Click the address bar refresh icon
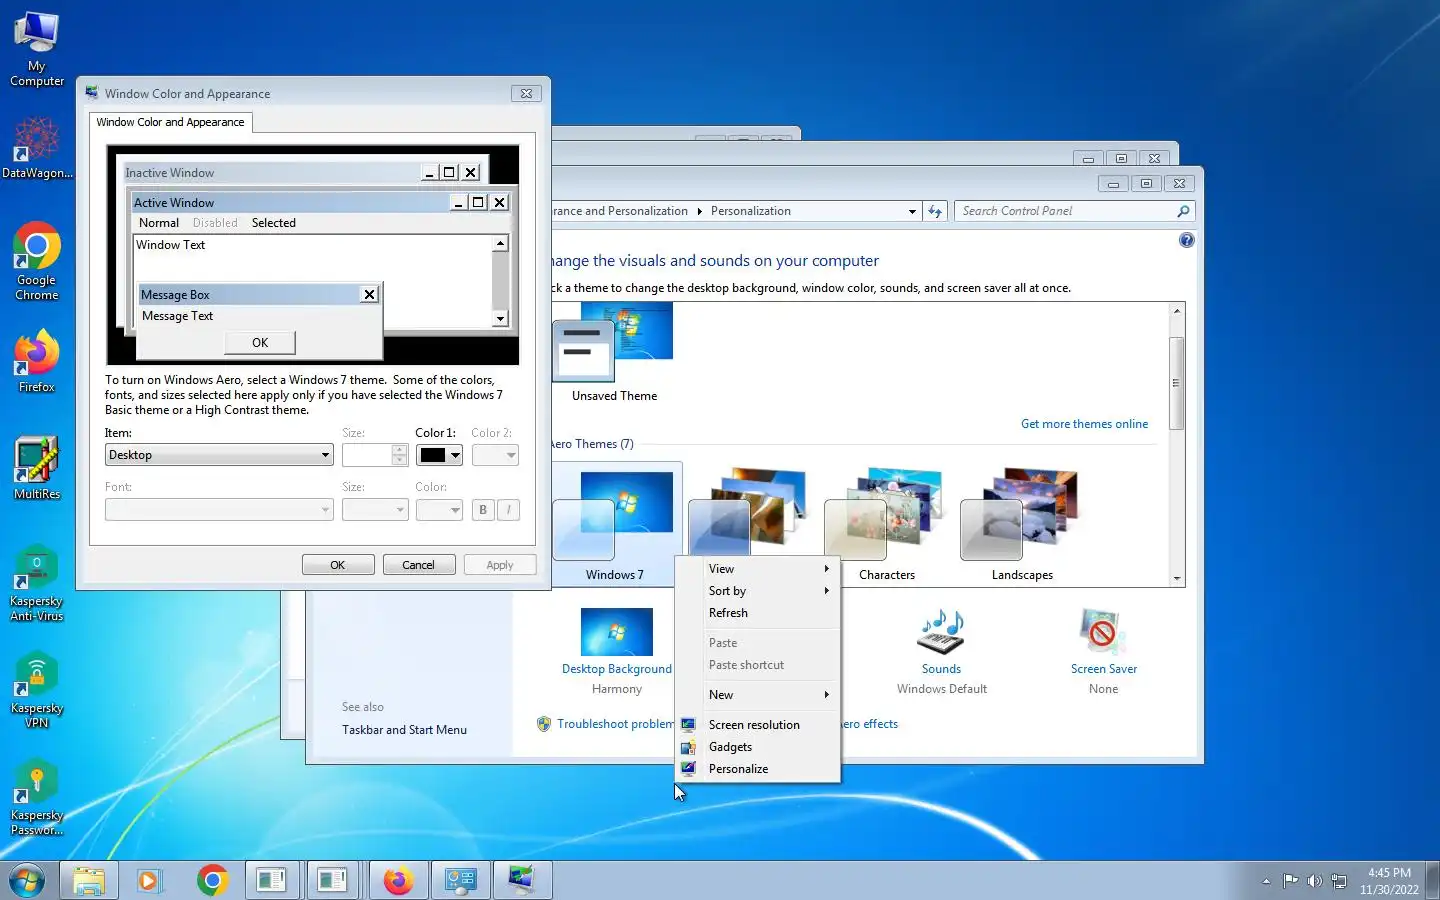 pos(935,211)
